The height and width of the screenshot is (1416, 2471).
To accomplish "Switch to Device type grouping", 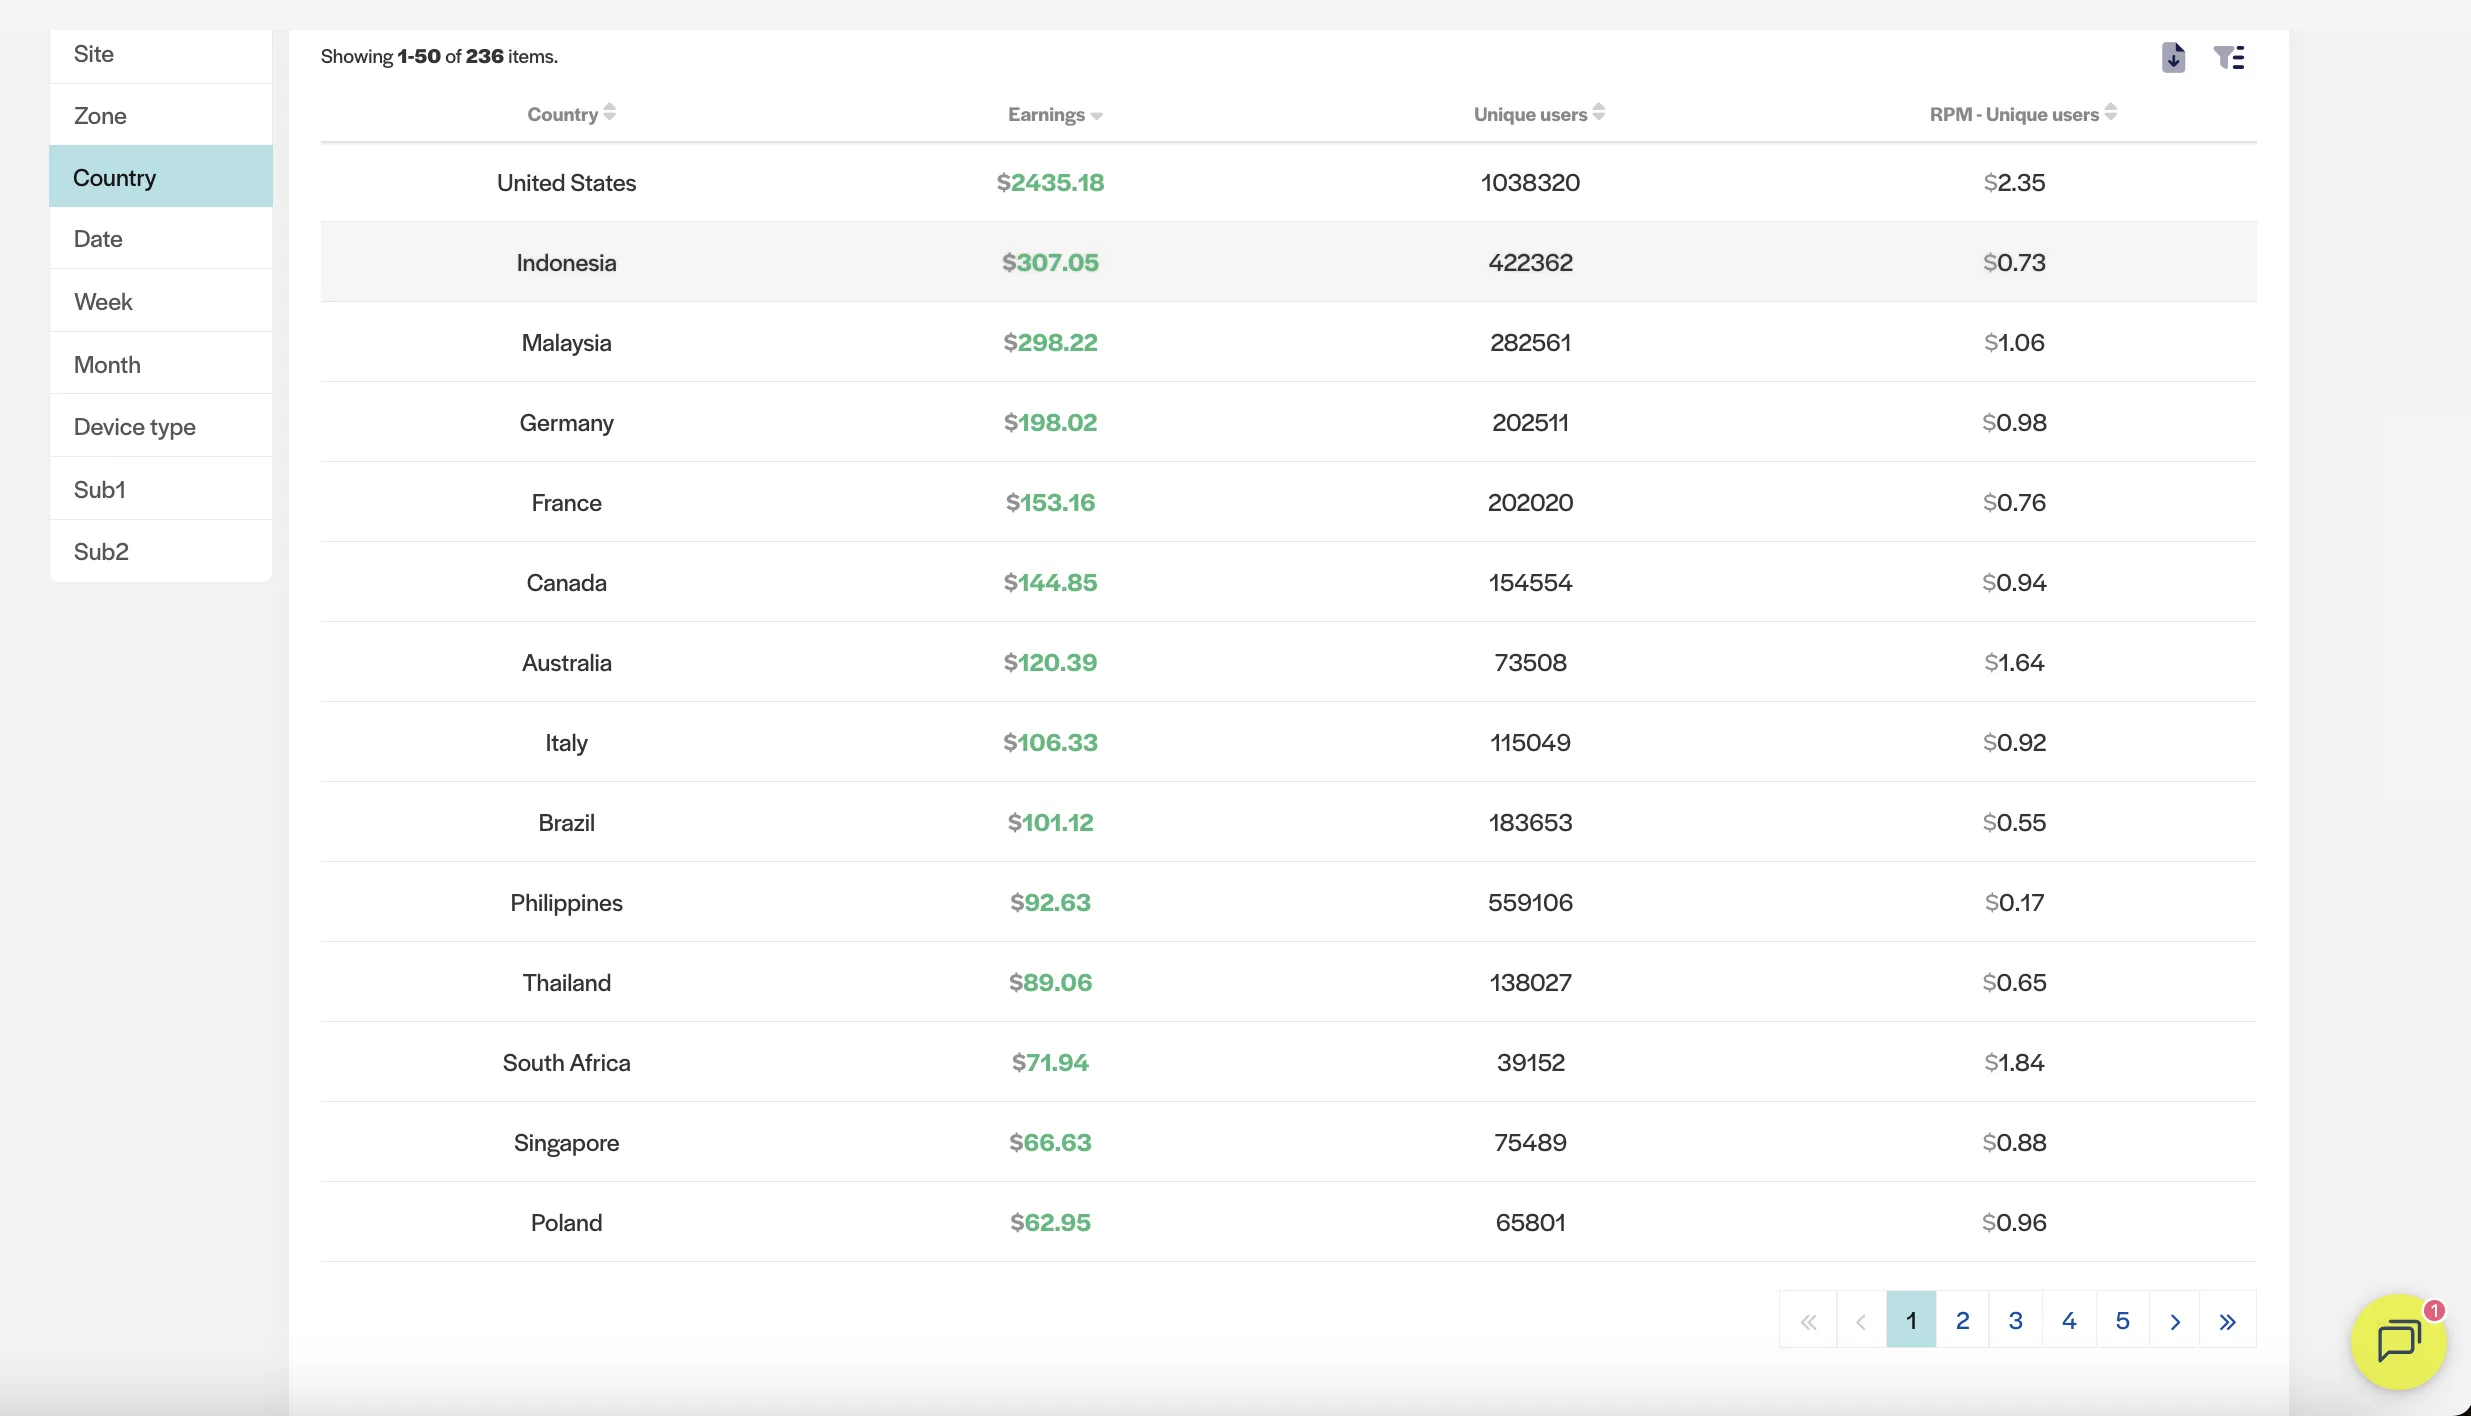I will [x=135, y=427].
